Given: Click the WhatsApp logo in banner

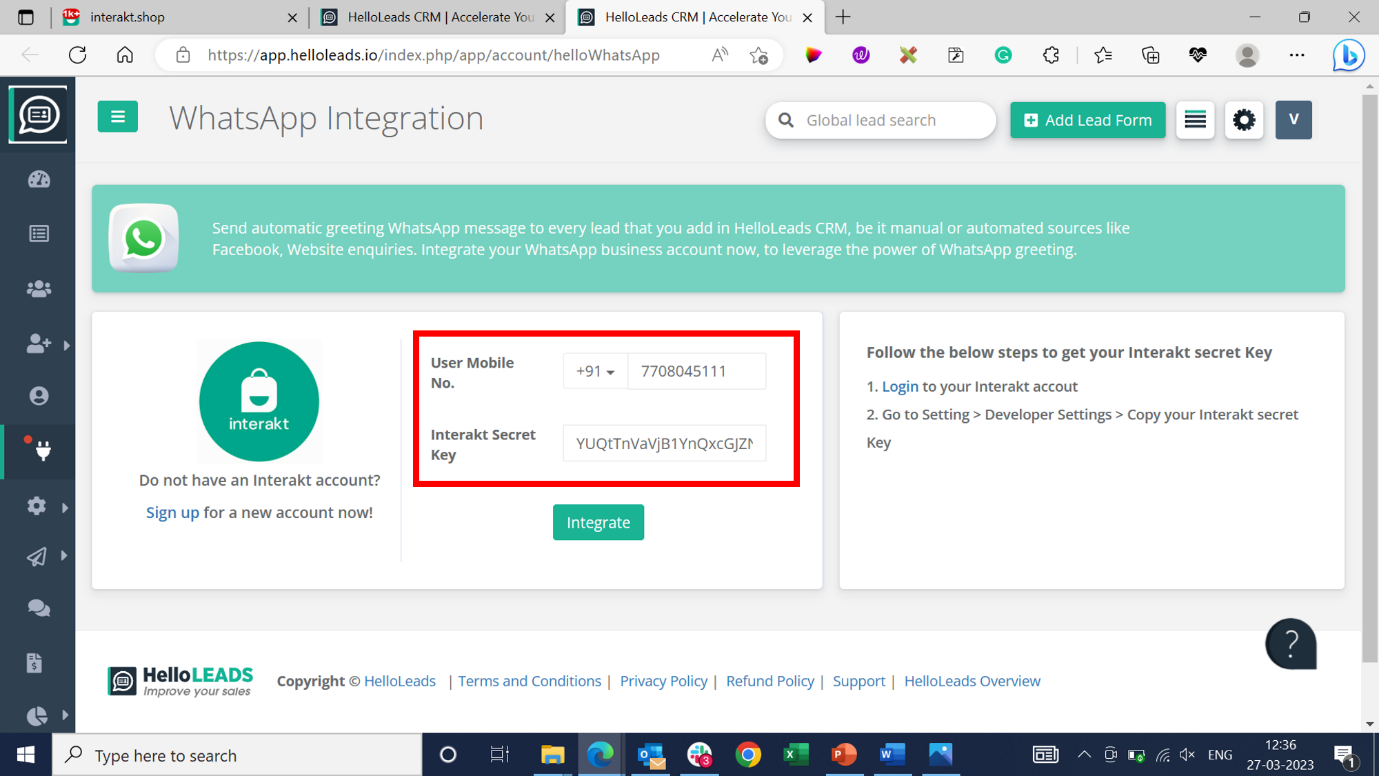Looking at the screenshot, I should 144,238.
